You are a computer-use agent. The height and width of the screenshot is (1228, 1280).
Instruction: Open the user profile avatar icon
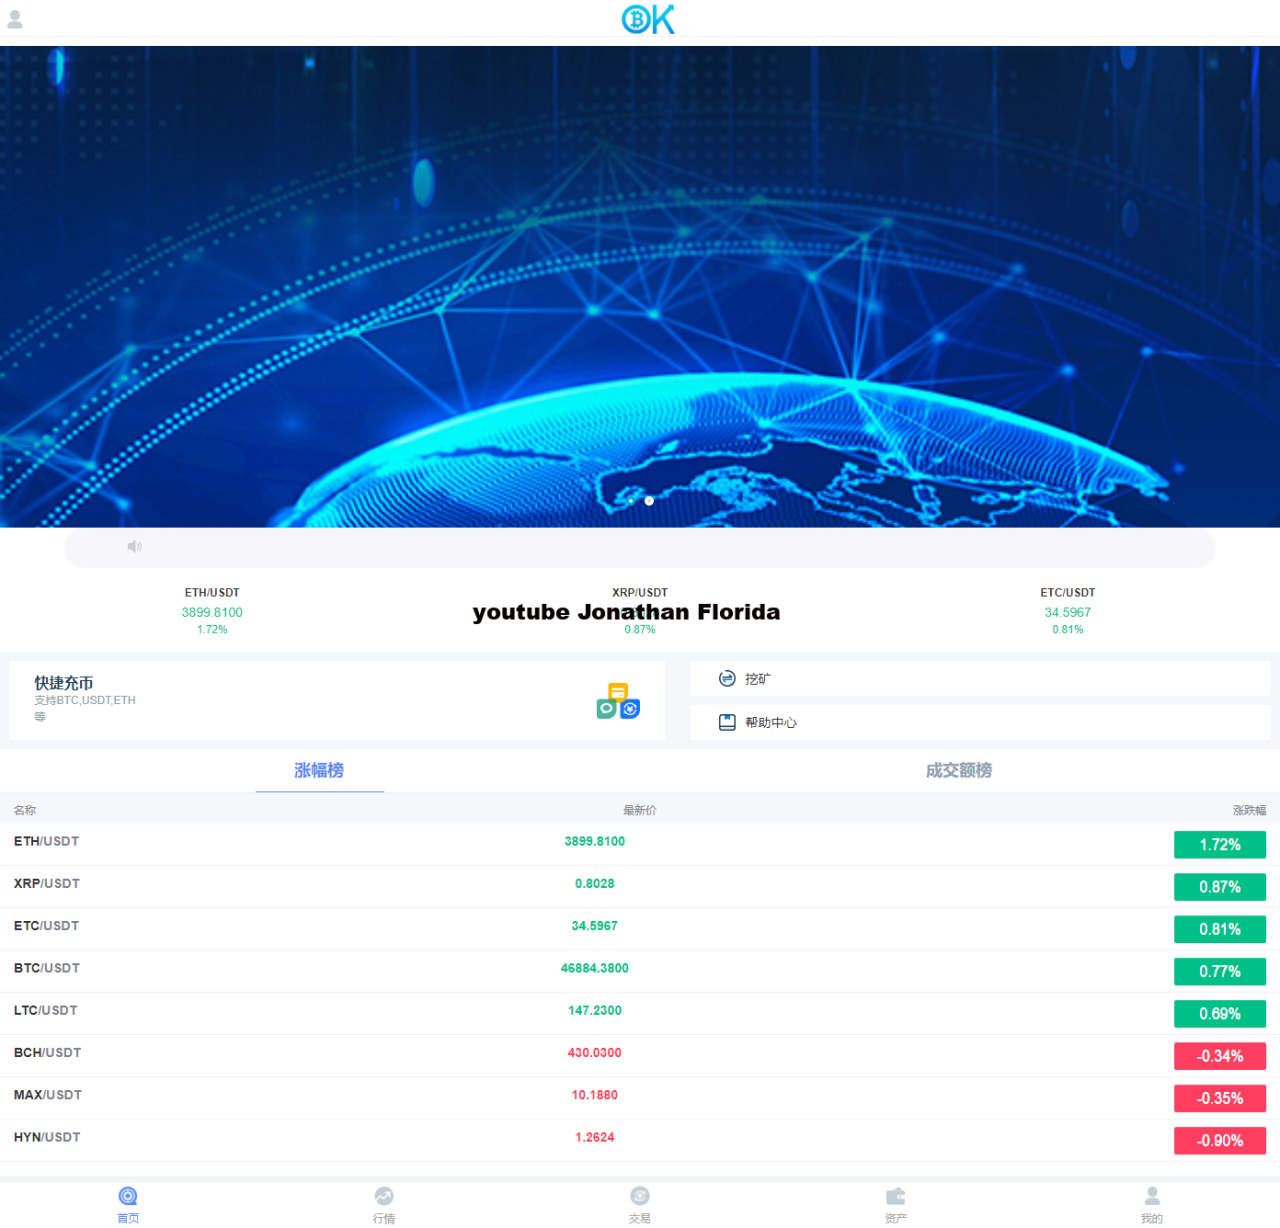coord(15,19)
